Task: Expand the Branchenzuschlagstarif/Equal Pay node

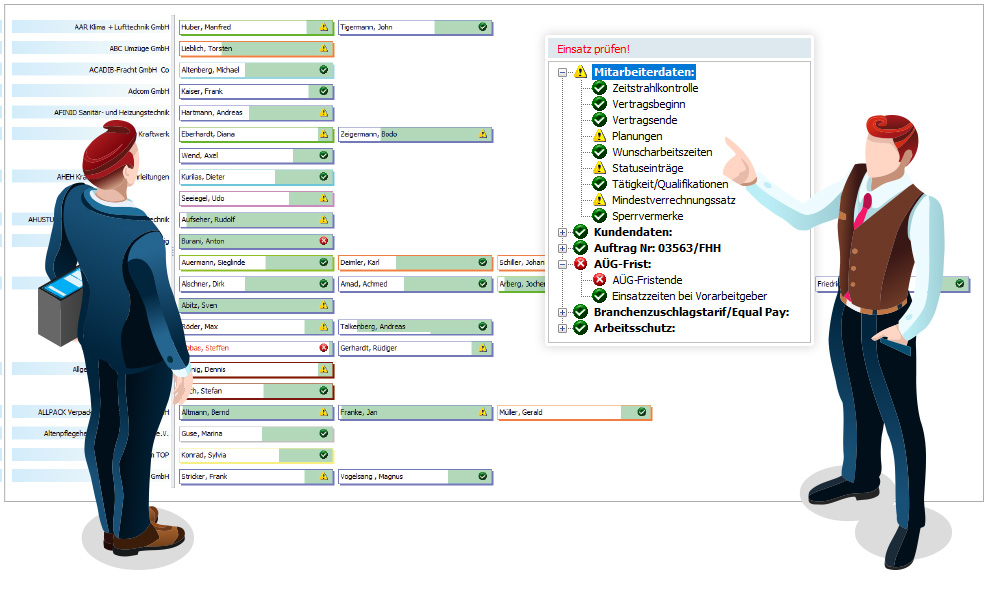Action: (562, 312)
